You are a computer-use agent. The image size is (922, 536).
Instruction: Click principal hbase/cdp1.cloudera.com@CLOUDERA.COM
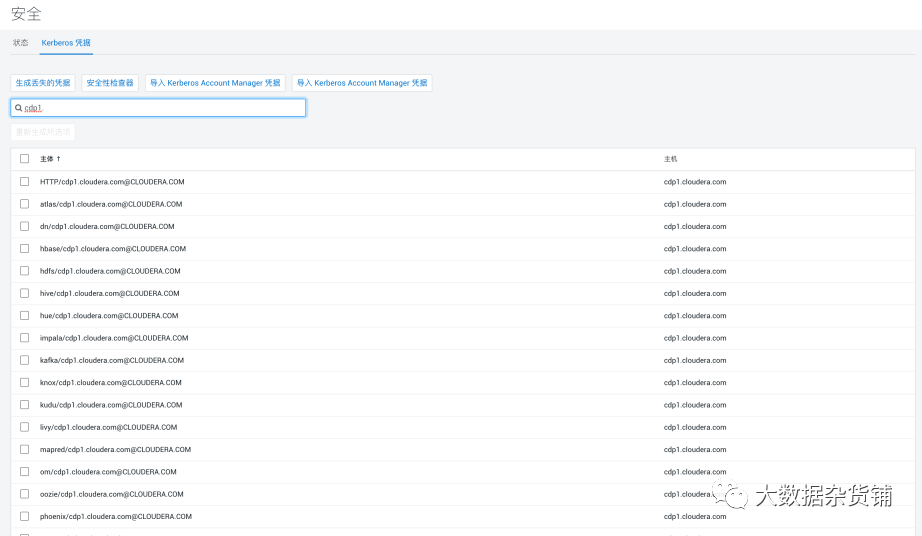coord(113,249)
